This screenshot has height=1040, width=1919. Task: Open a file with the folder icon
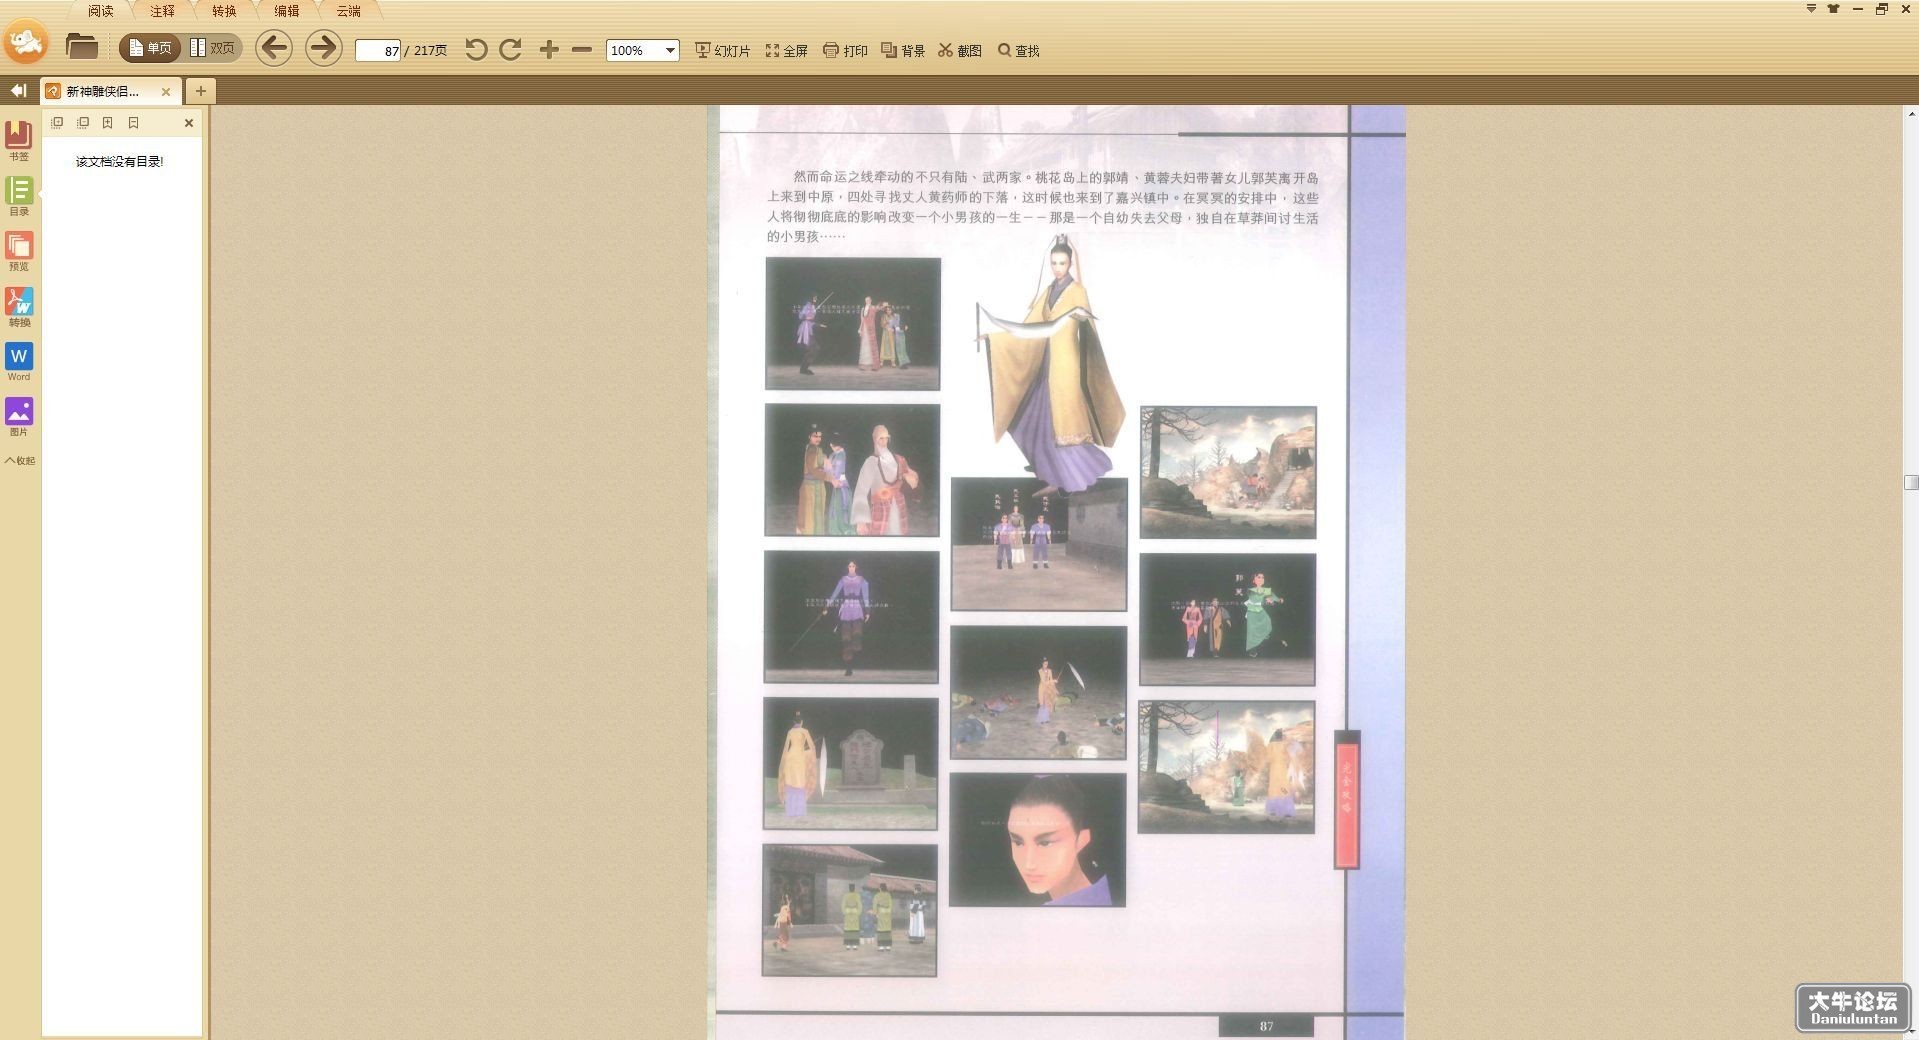[82, 47]
